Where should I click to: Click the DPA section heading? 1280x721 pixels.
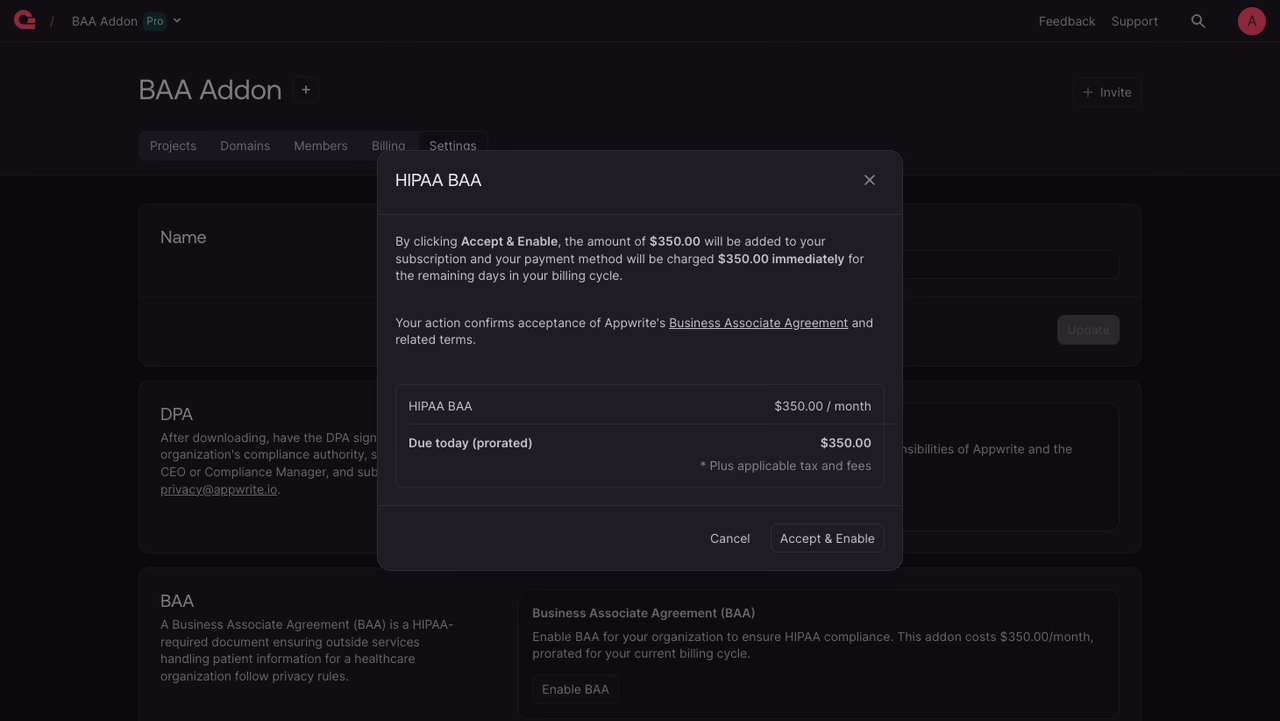177,414
